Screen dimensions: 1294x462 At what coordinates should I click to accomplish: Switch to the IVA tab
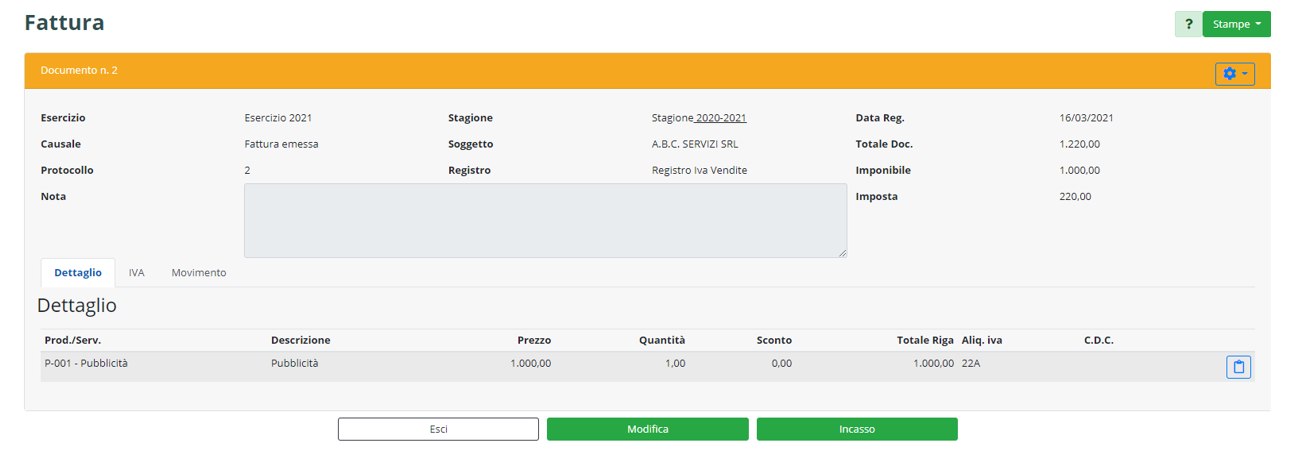pyautogui.click(x=136, y=273)
